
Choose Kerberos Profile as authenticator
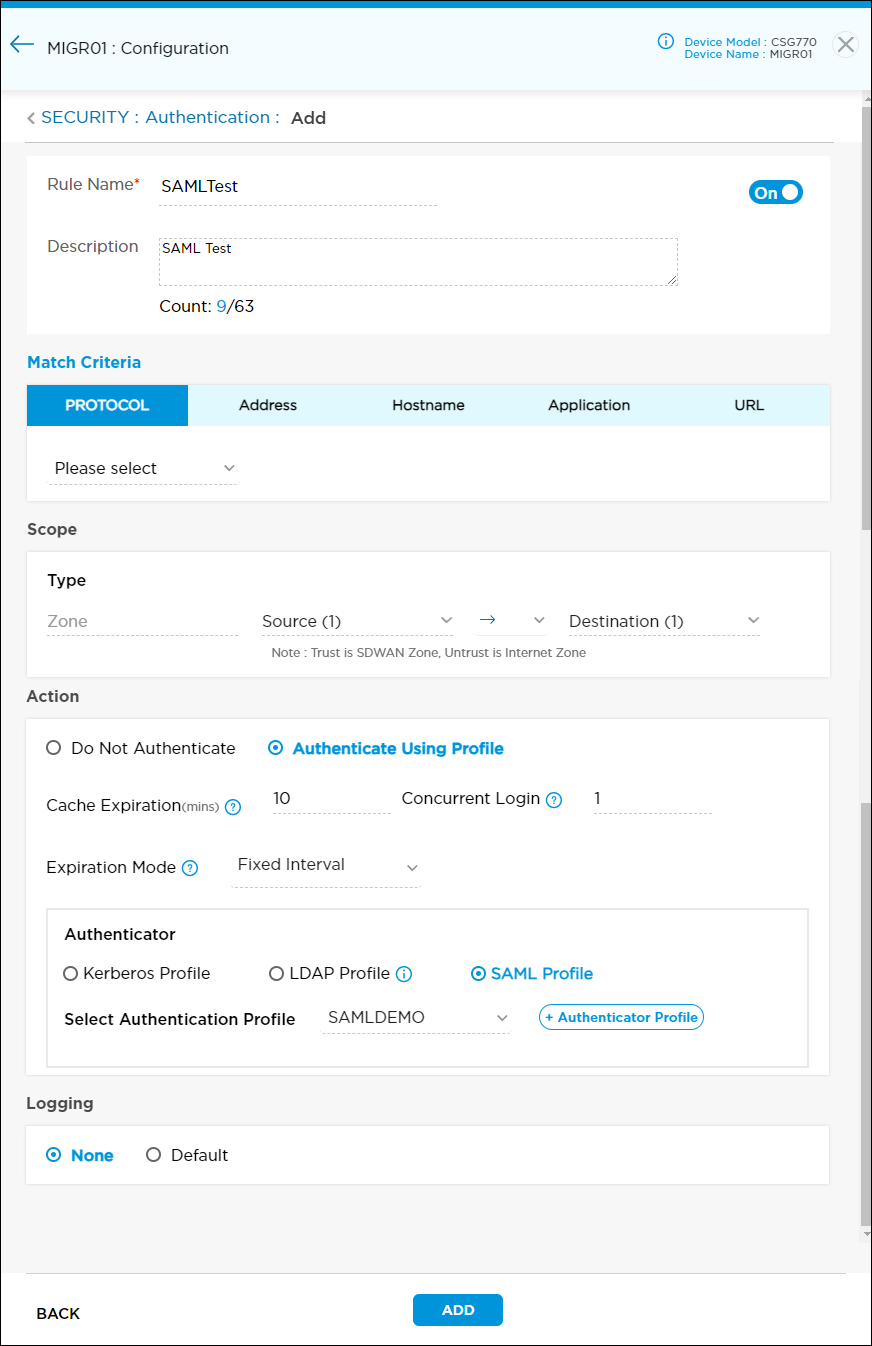tap(69, 973)
